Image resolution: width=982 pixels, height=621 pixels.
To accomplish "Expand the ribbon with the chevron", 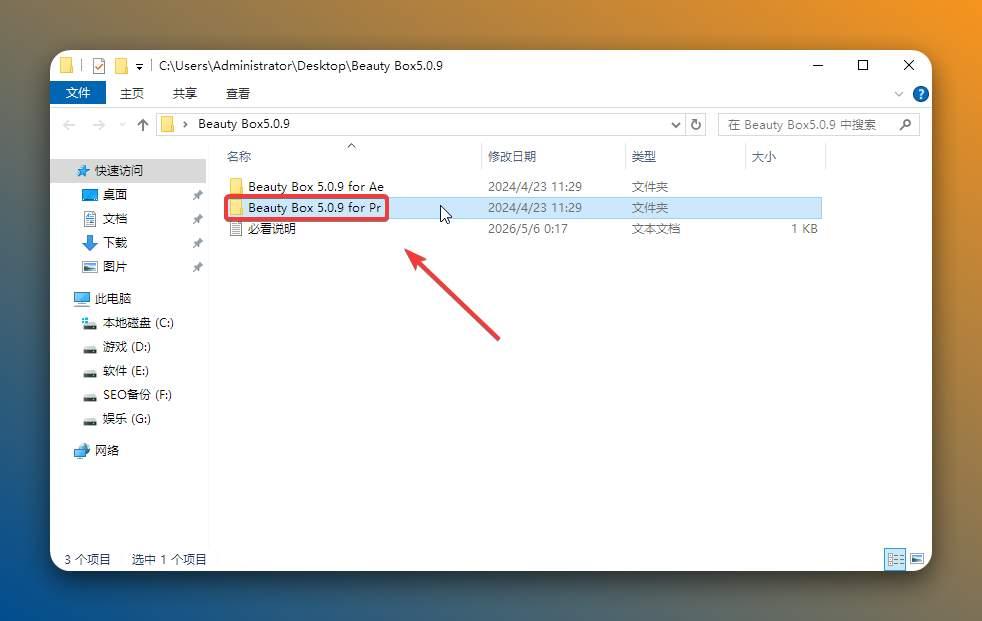I will 899,94.
